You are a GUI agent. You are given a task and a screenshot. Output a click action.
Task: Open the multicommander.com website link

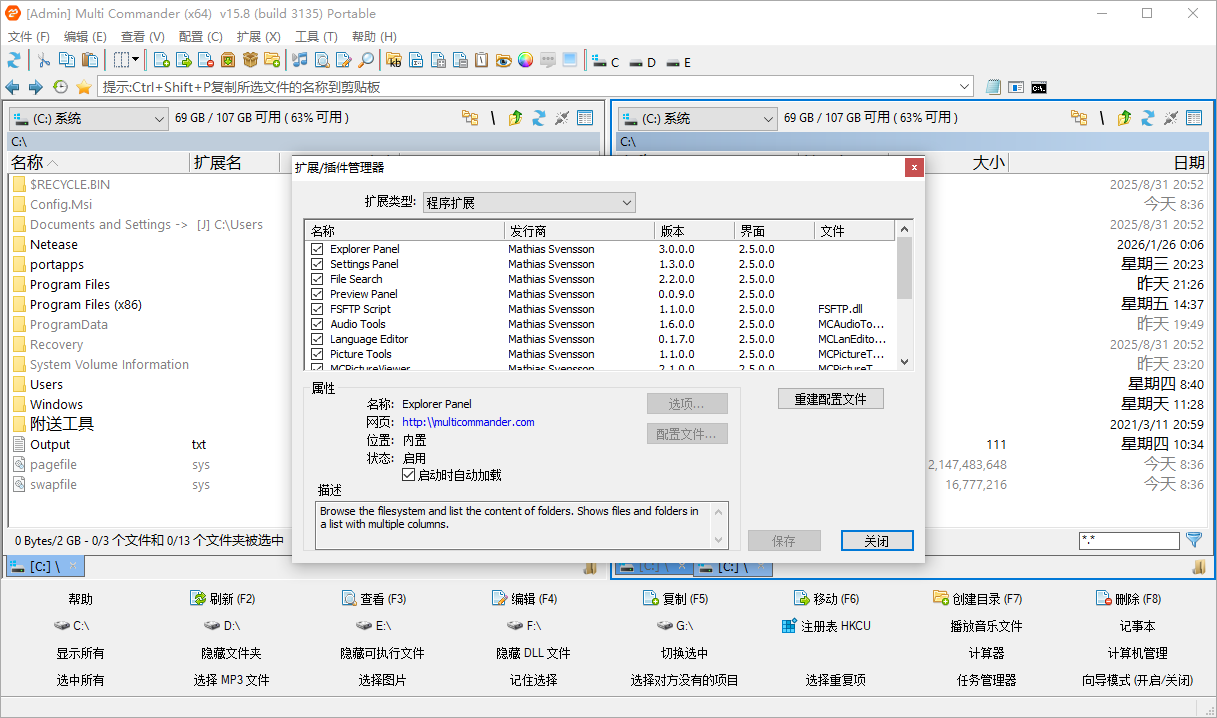pos(468,422)
